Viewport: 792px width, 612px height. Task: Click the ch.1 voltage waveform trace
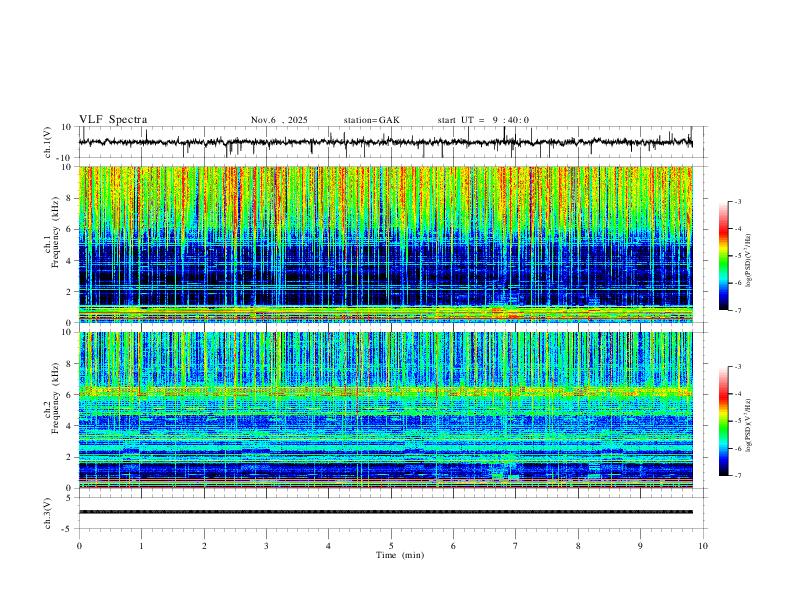point(386,142)
